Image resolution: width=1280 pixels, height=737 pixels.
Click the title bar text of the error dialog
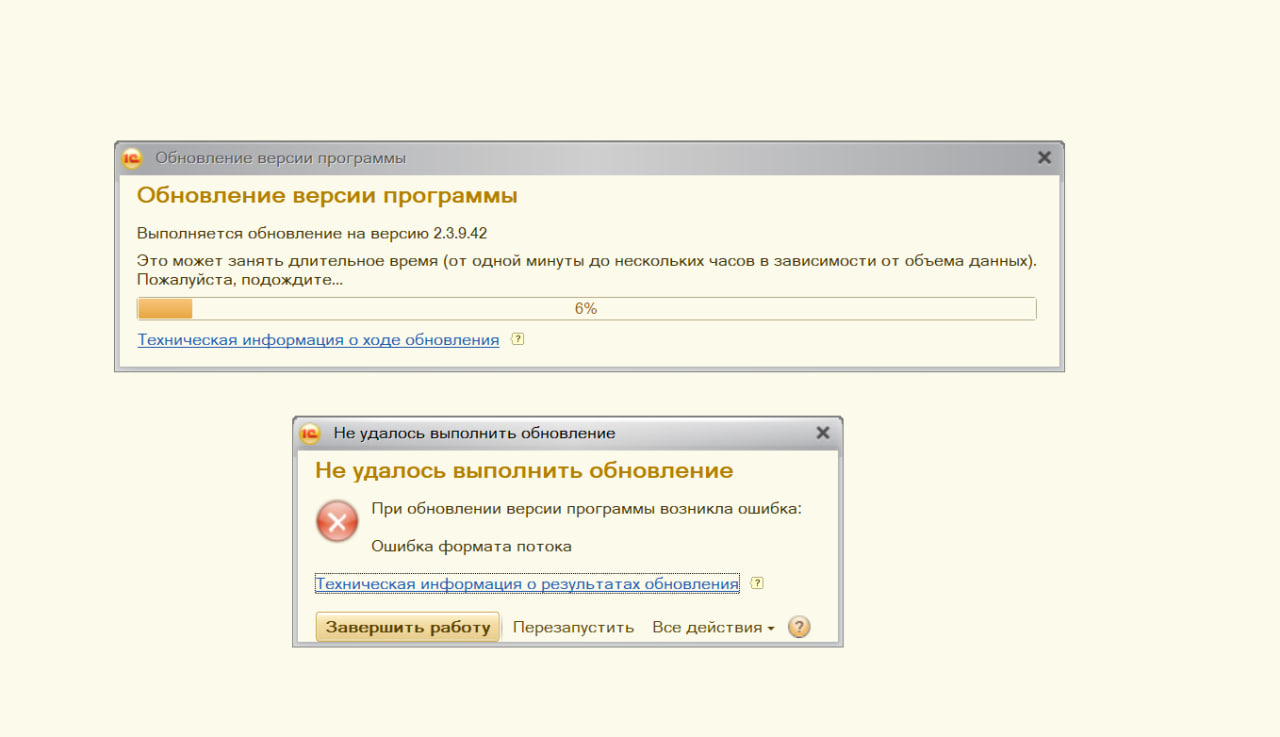click(474, 433)
